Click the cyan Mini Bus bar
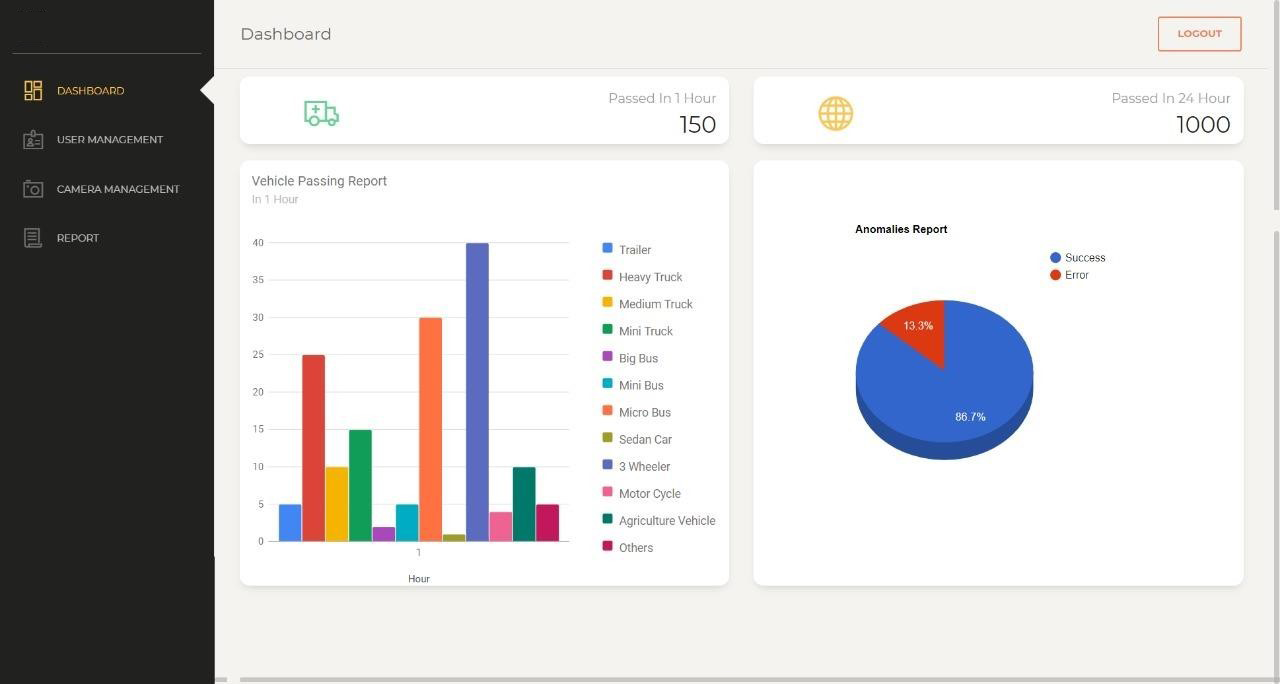1280x684 pixels. (x=407, y=523)
